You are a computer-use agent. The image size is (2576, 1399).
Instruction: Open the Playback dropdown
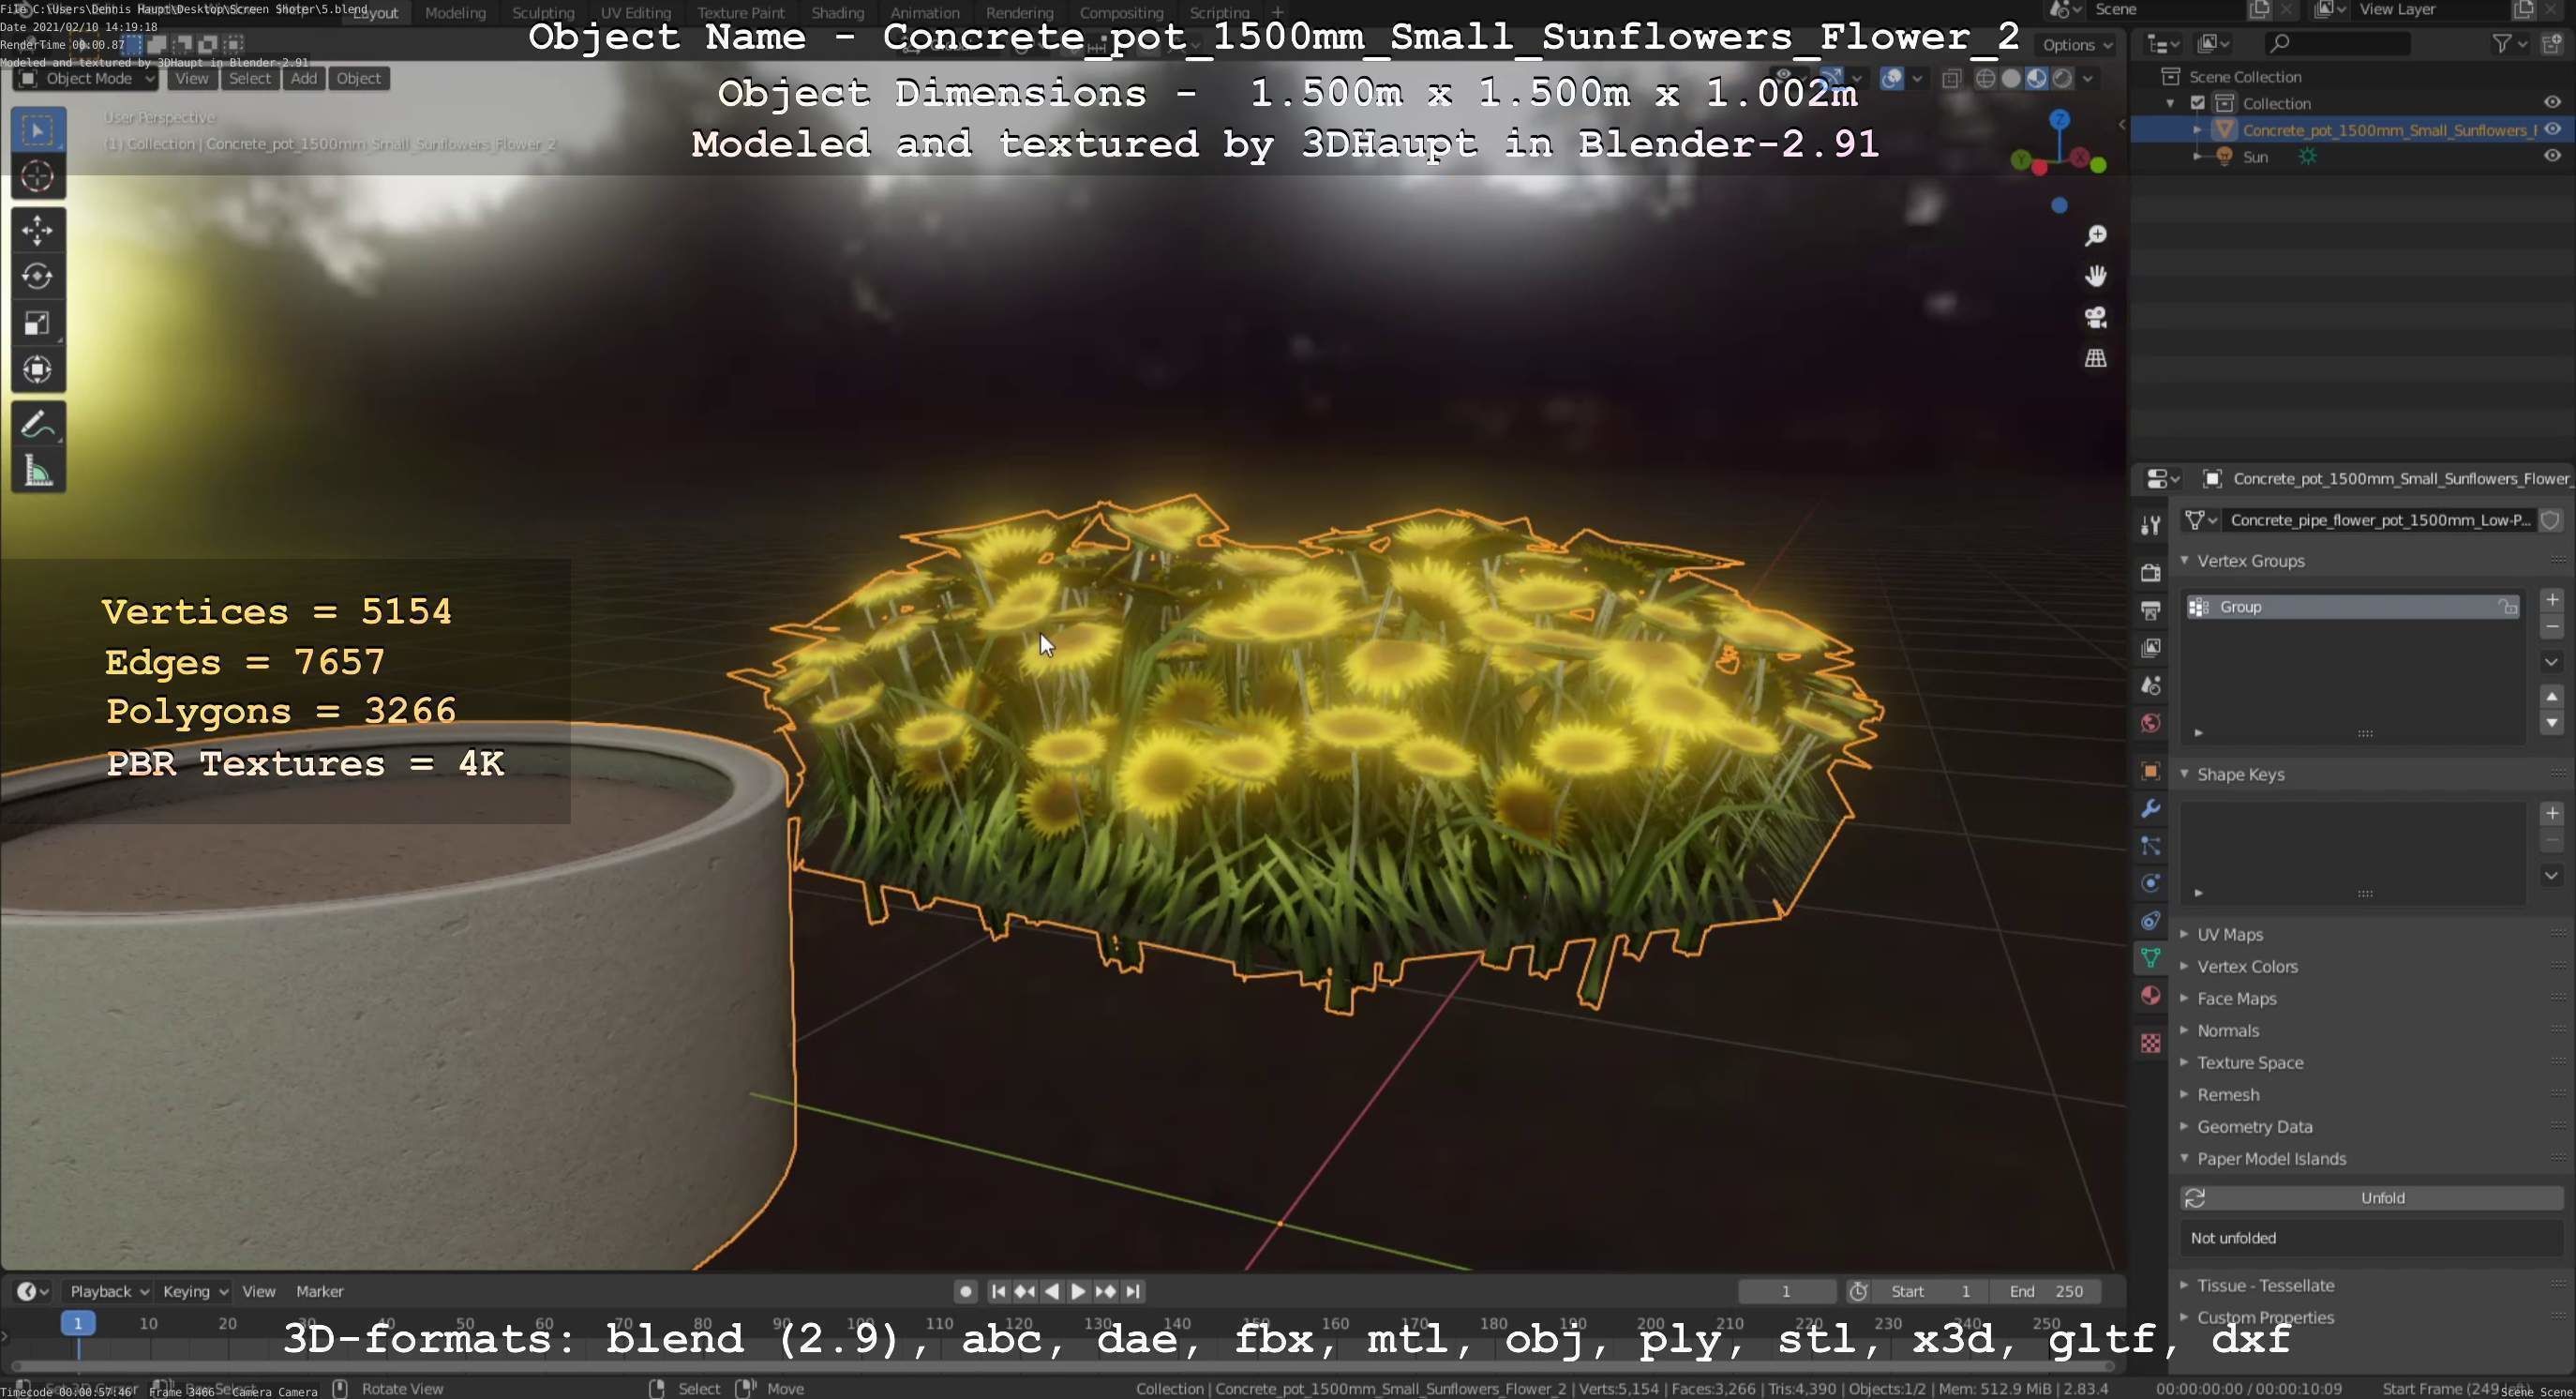pos(108,1291)
